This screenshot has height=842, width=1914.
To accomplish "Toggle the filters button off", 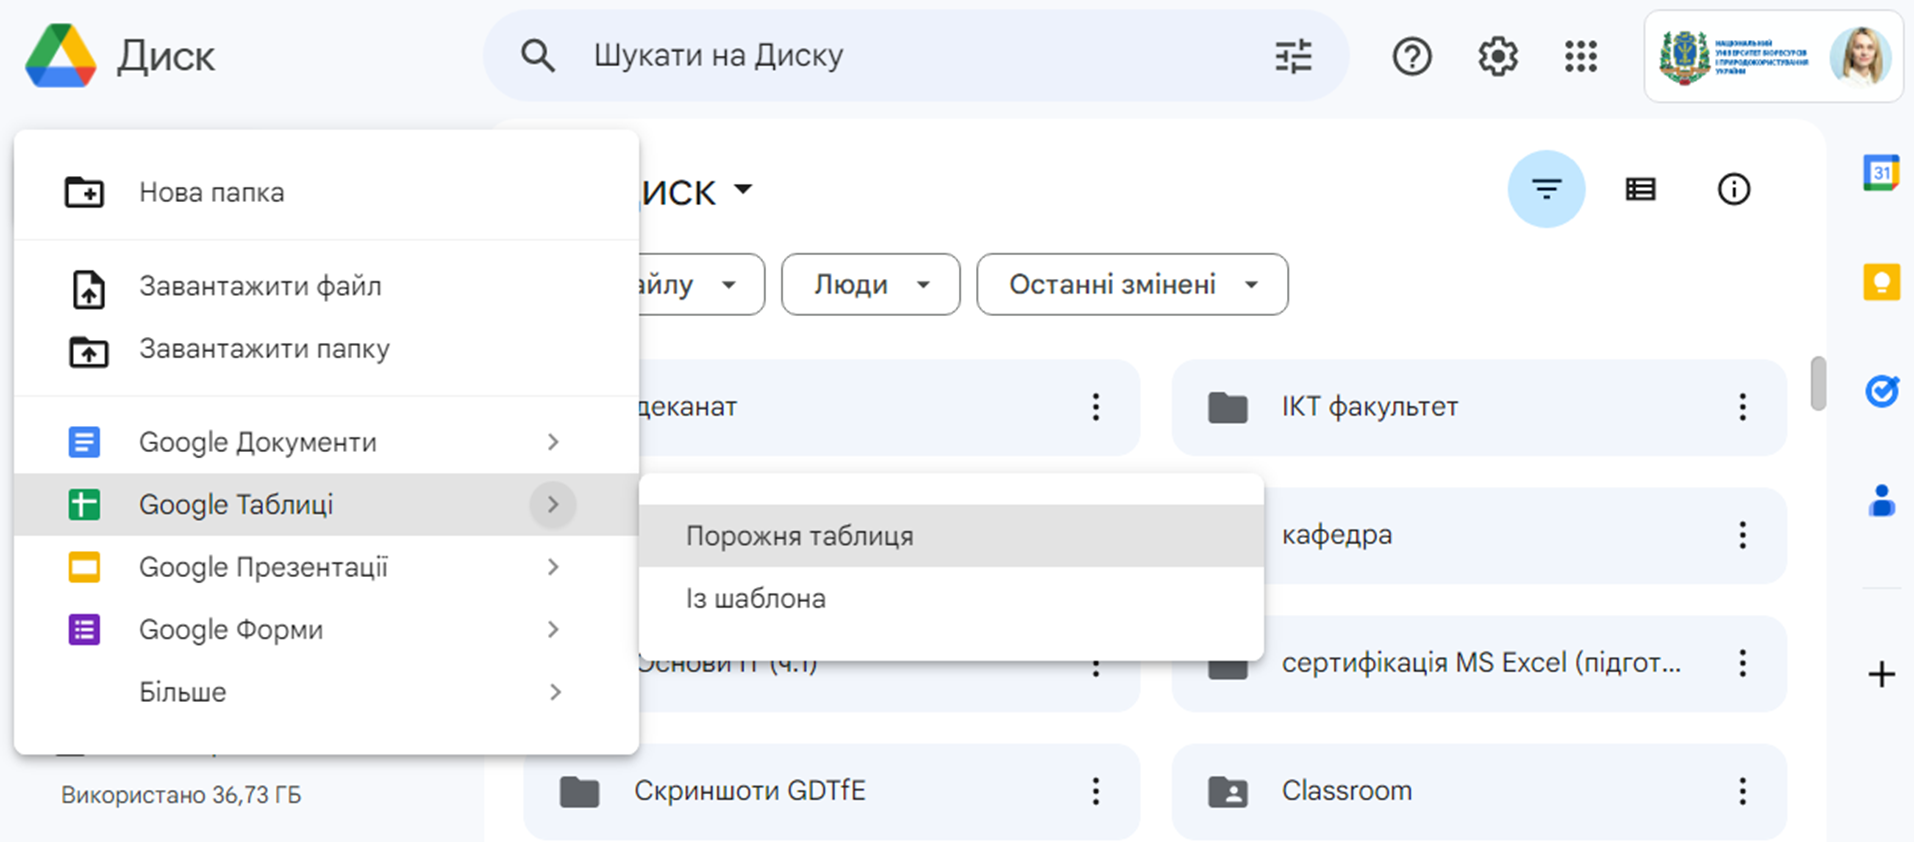I will (1546, 189).
